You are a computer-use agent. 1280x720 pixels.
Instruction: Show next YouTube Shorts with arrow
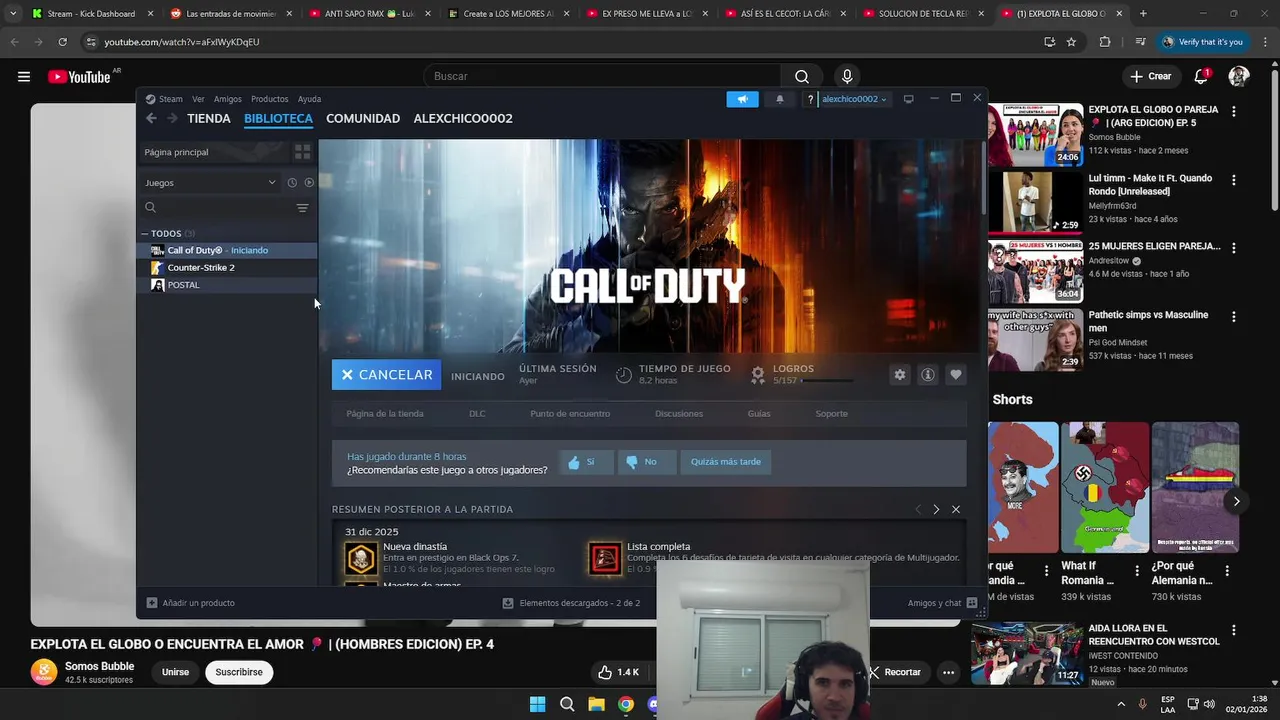coord(1236,502)
